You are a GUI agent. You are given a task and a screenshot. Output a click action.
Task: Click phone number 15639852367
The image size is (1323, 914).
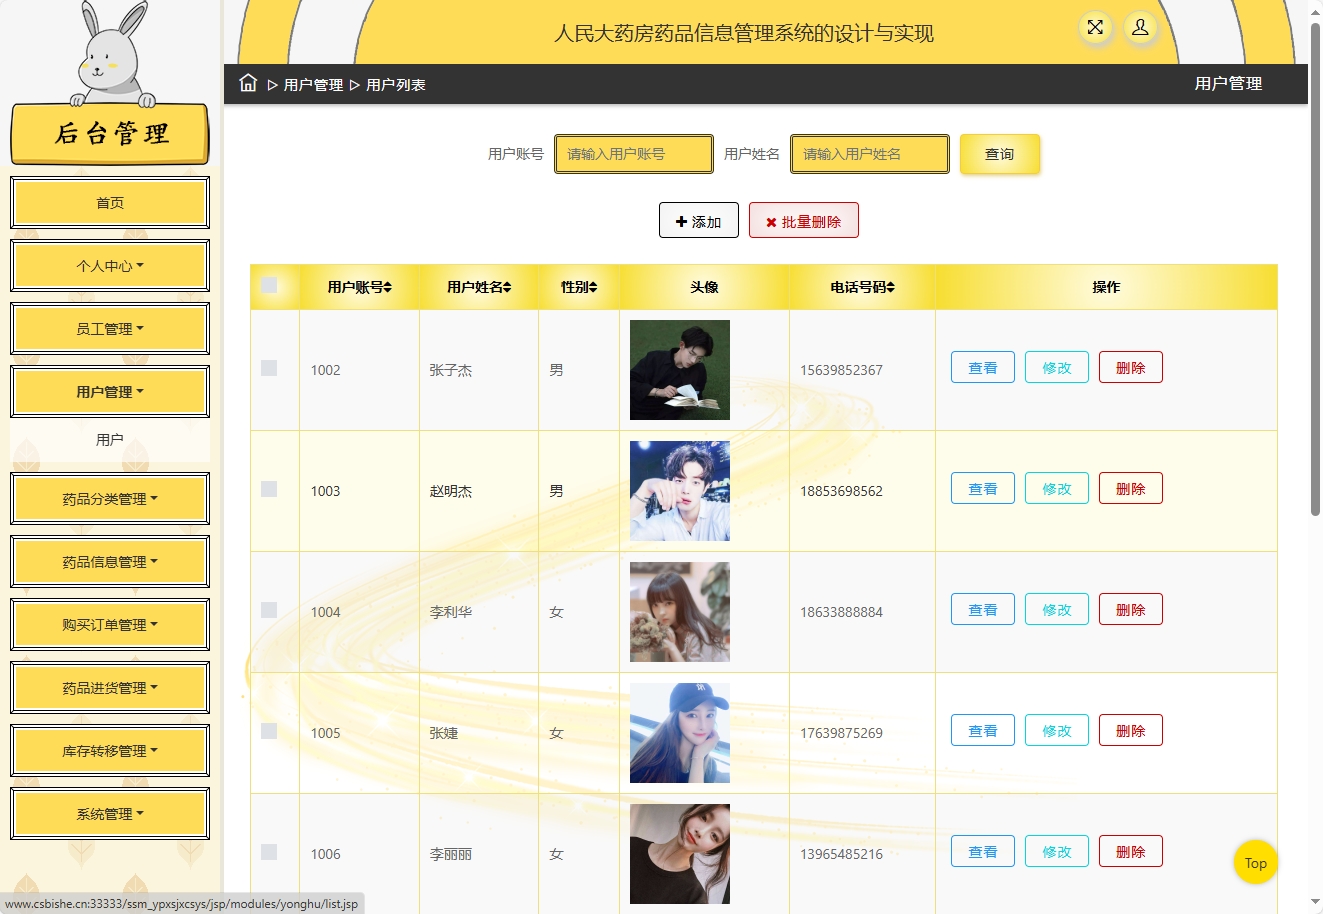click(x=841, y=370)
